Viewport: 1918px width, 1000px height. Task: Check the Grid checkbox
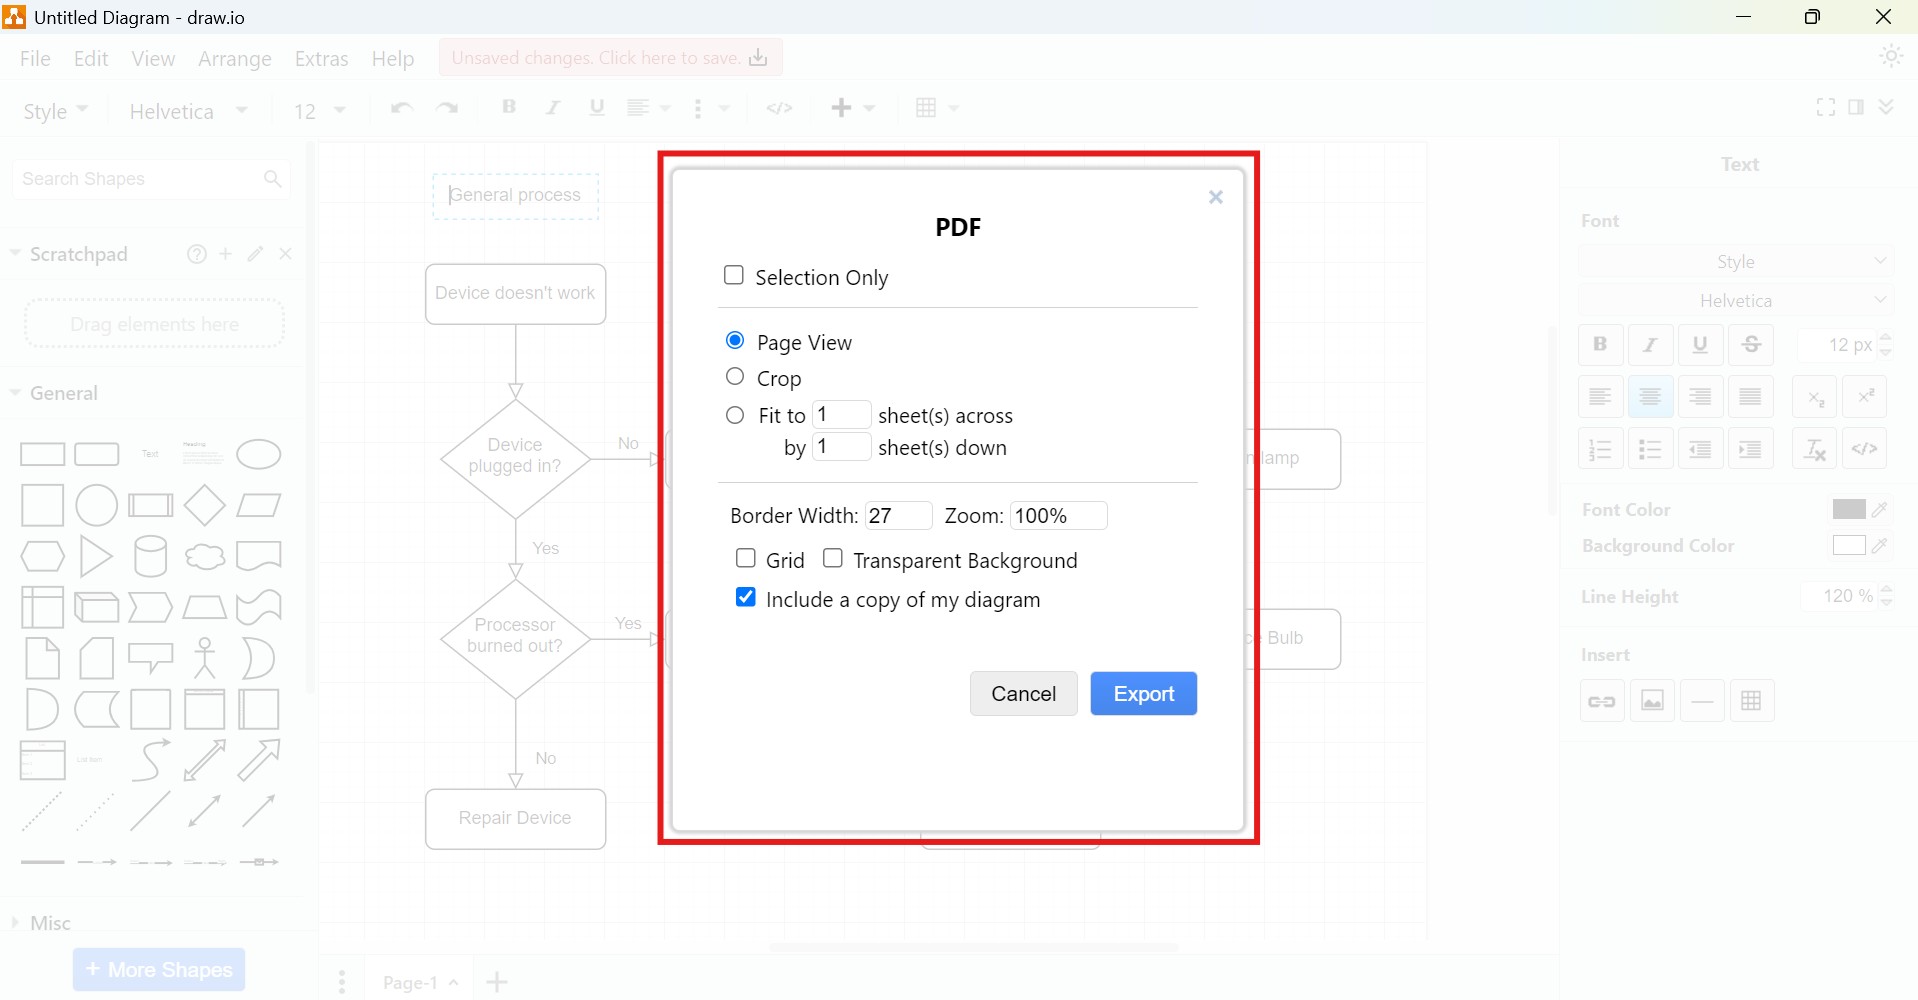click(745, 558)
